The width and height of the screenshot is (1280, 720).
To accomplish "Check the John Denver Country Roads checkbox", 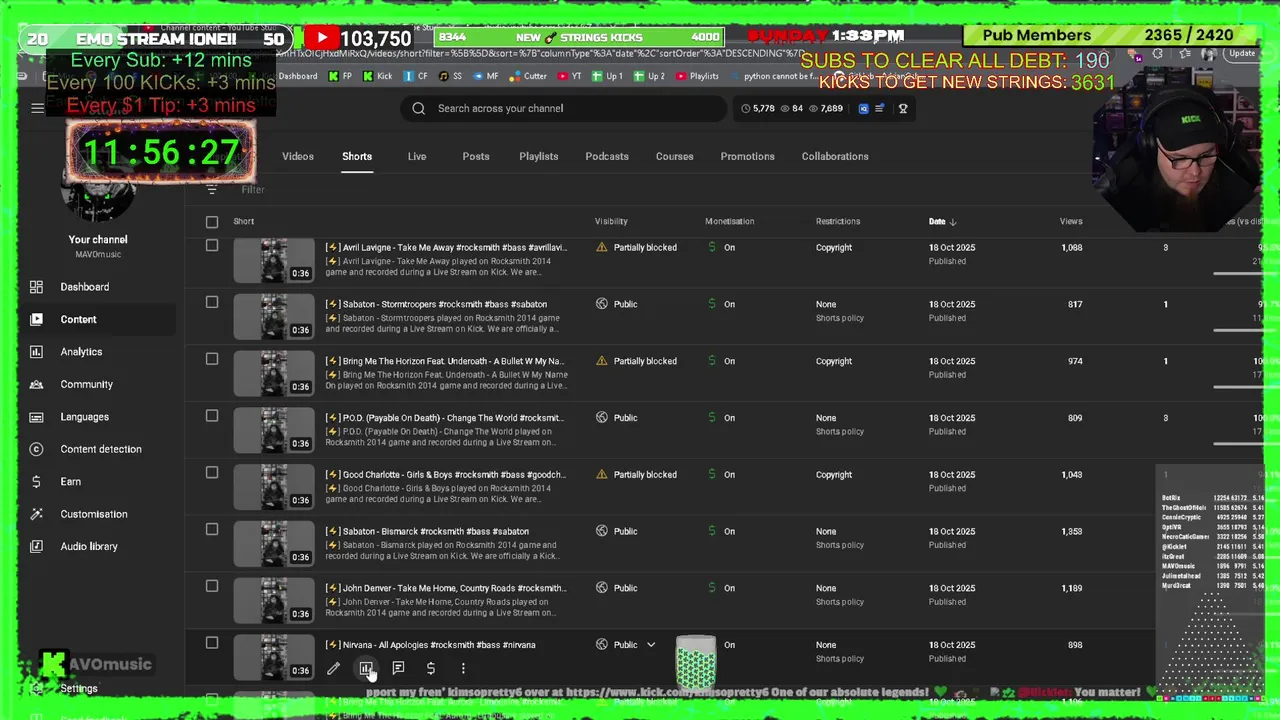I will point(211,587).
